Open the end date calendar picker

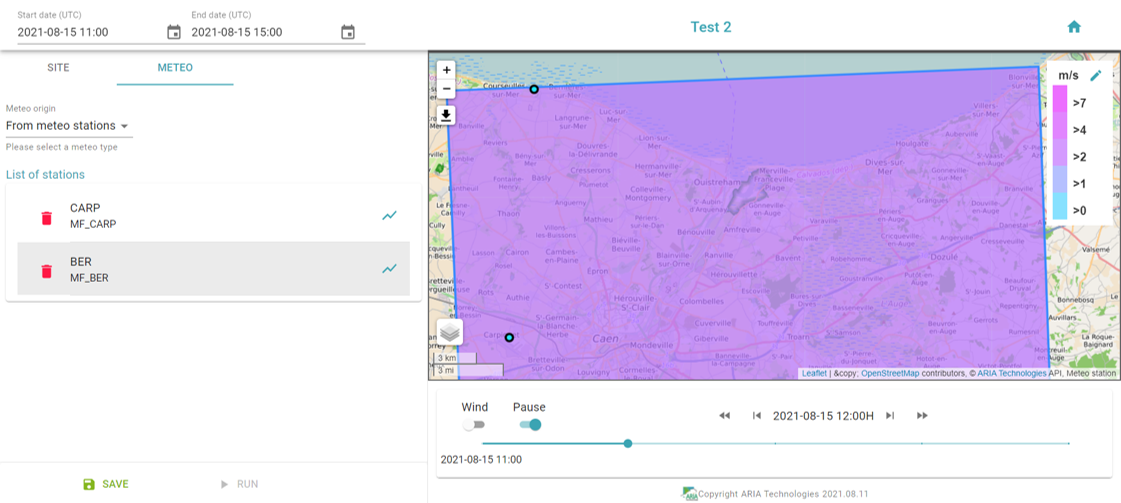(347, 32)
